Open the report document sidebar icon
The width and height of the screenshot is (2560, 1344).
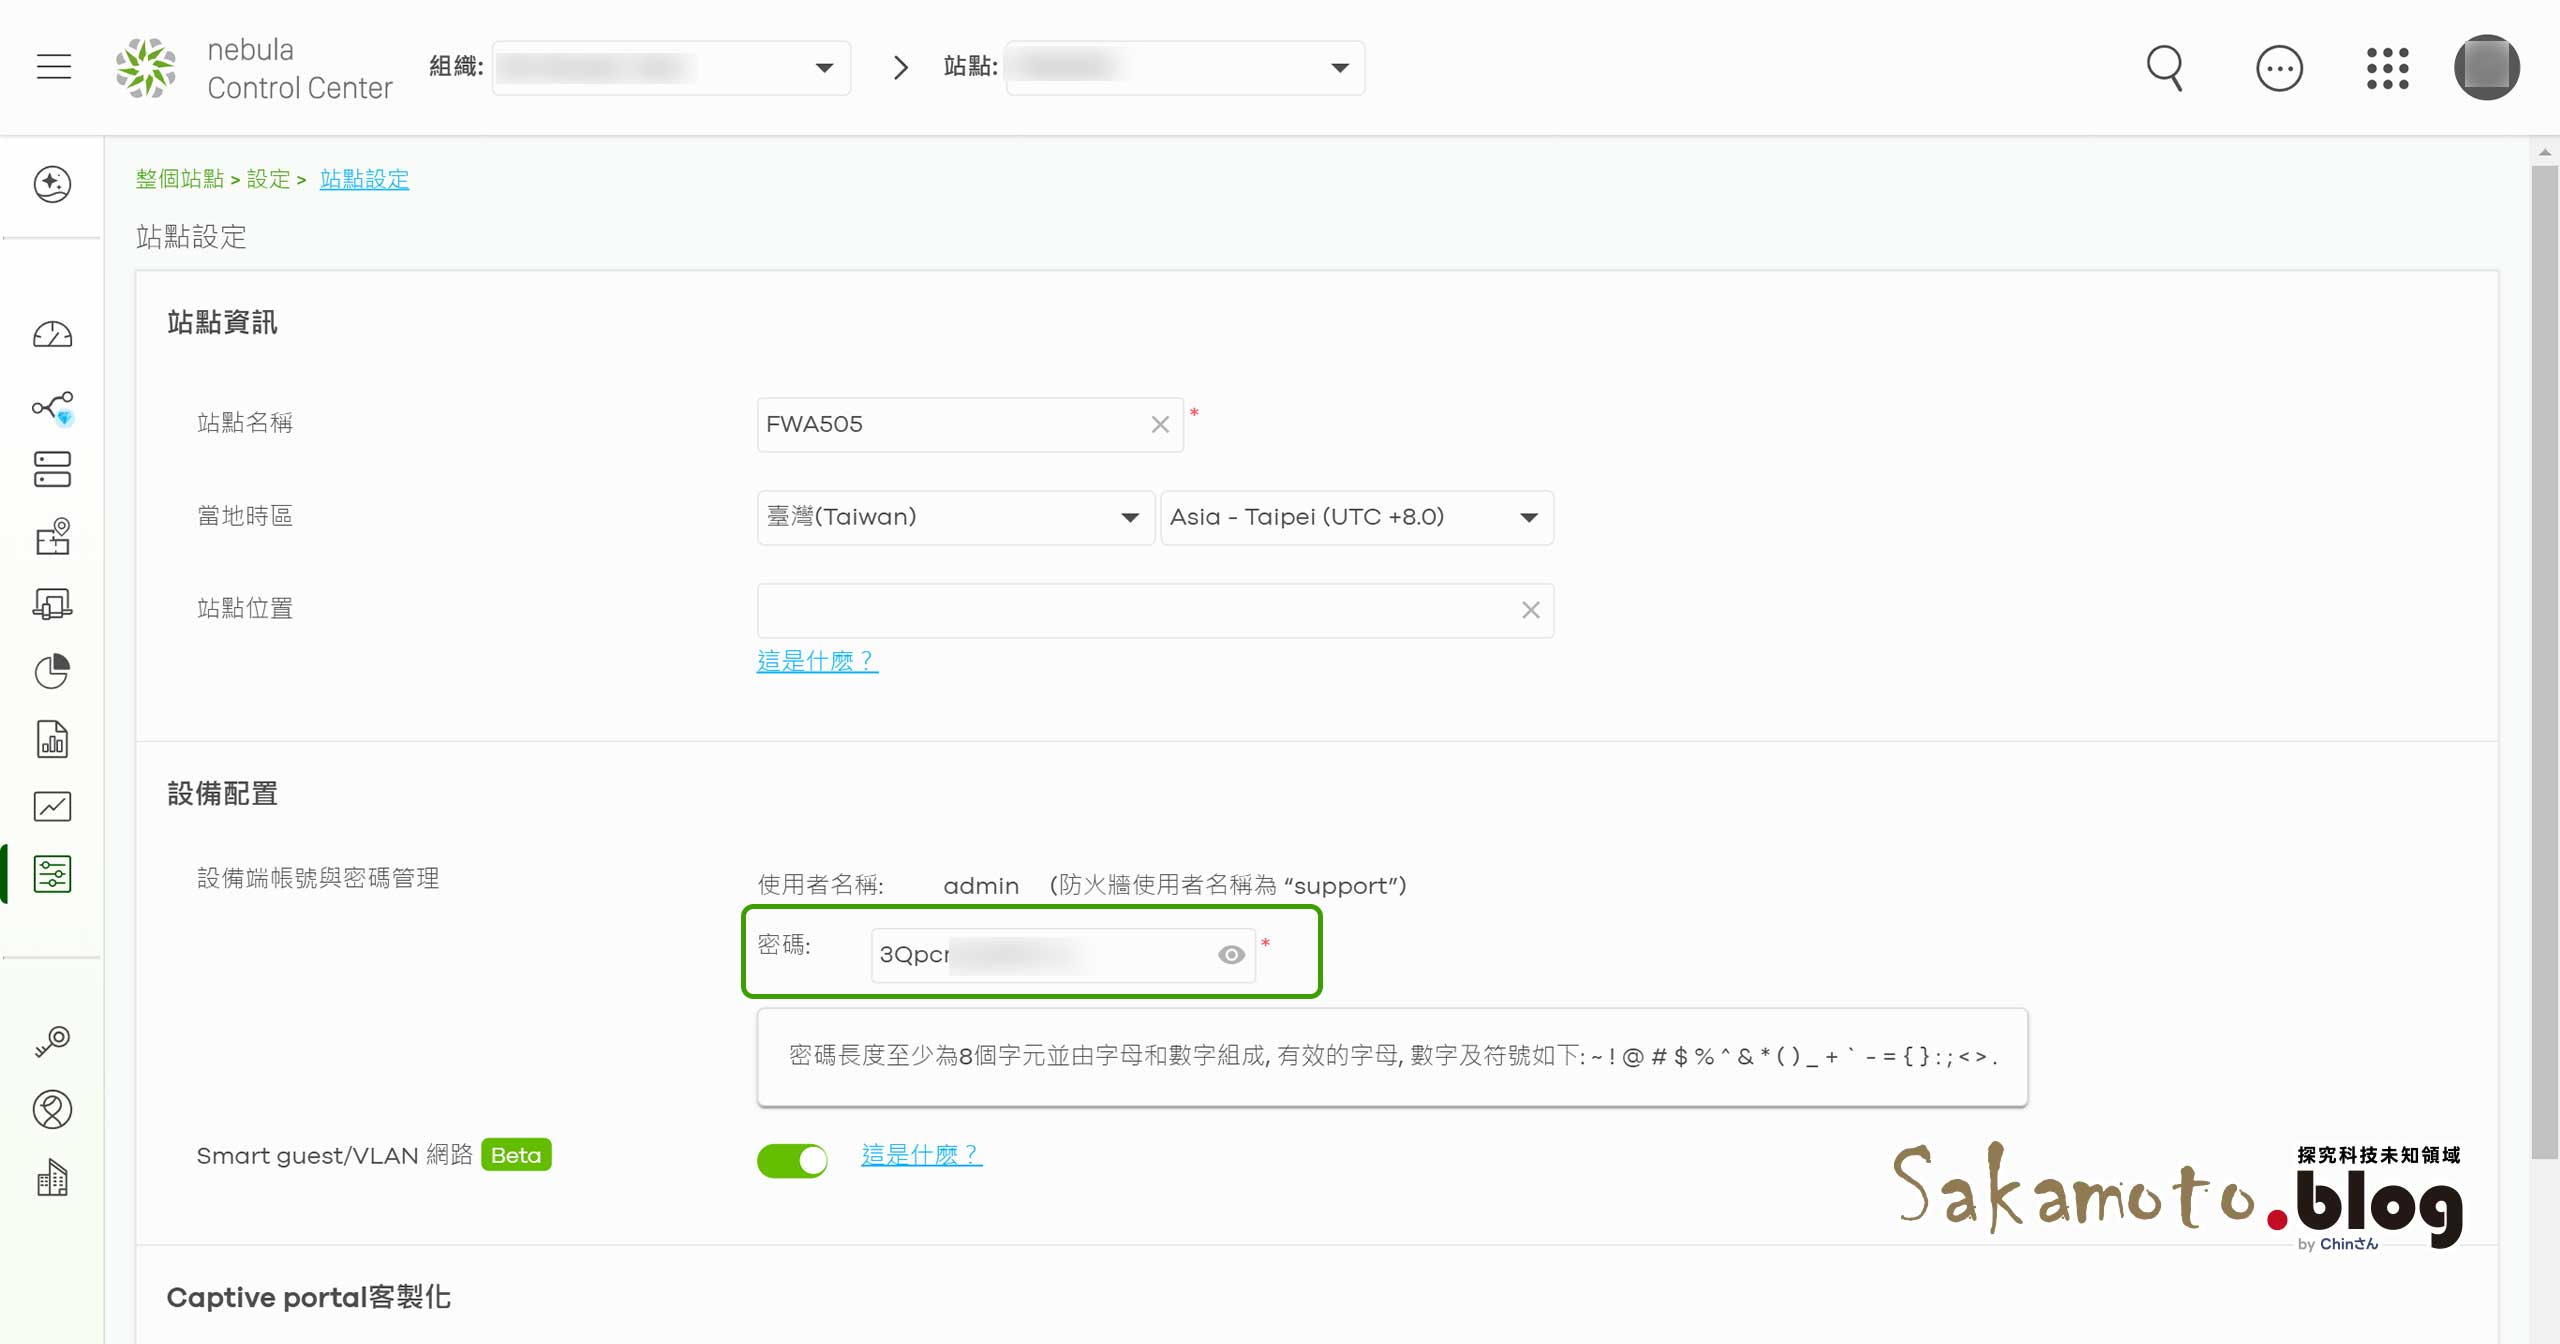pyautogui.click(x=52, y=739)
